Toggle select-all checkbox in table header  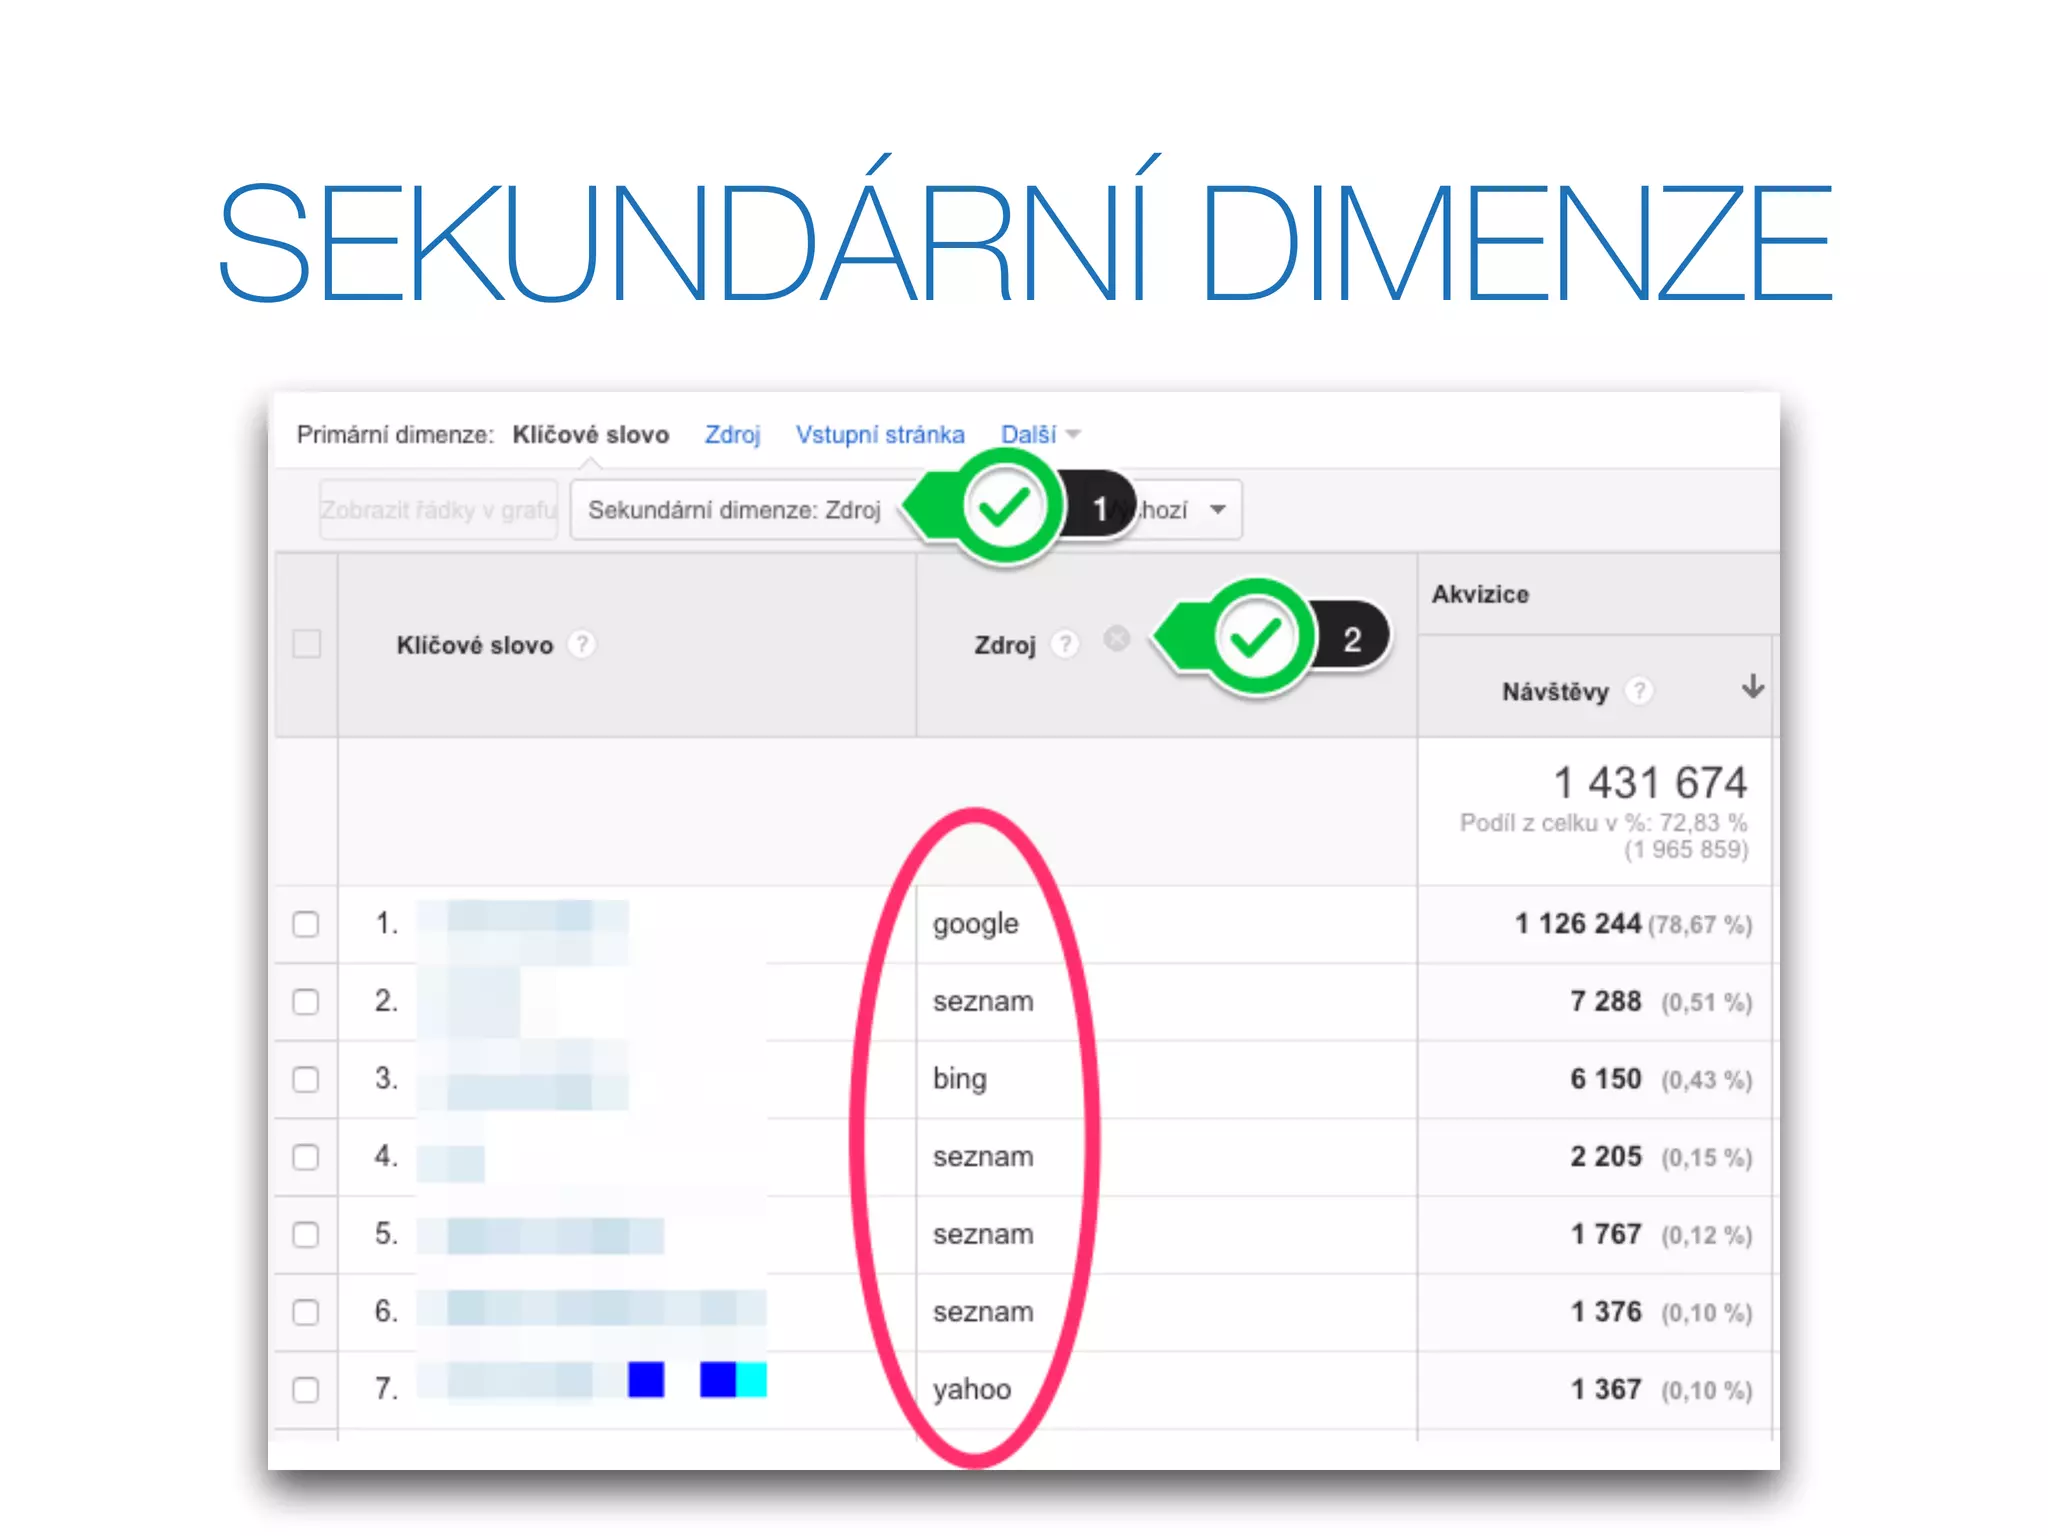click(x=307, y=644)
